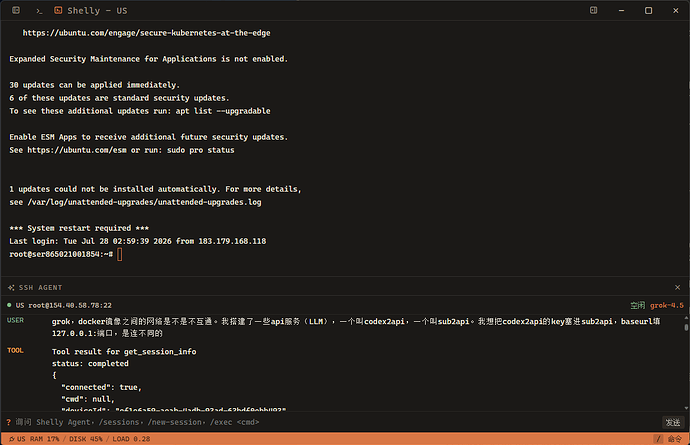The image size is (690, 445).
Task: Close the Shelly window
Action: pos(675,11)
